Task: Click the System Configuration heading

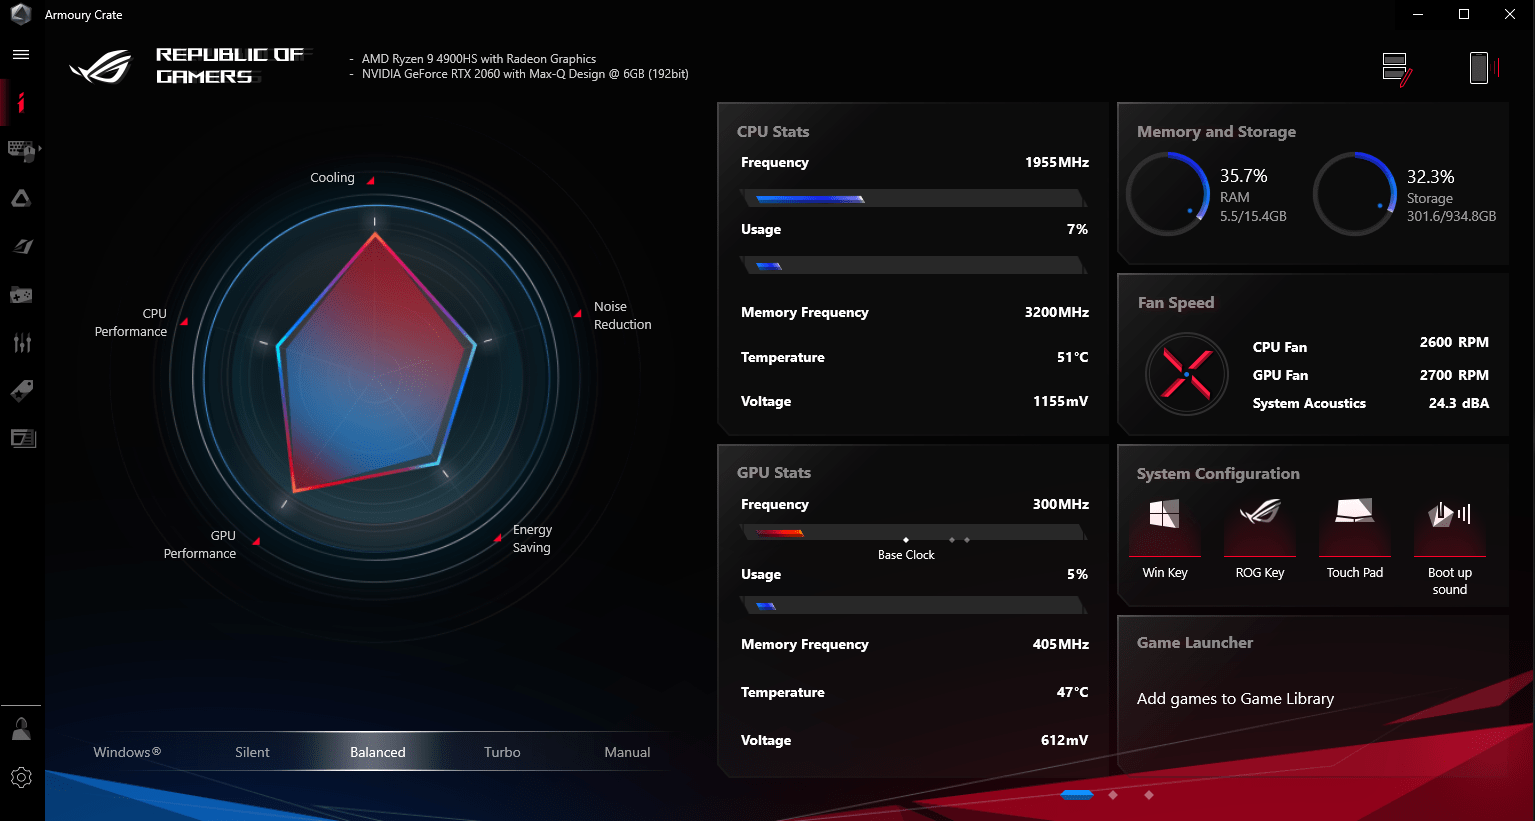Action: click(1218, 474)
